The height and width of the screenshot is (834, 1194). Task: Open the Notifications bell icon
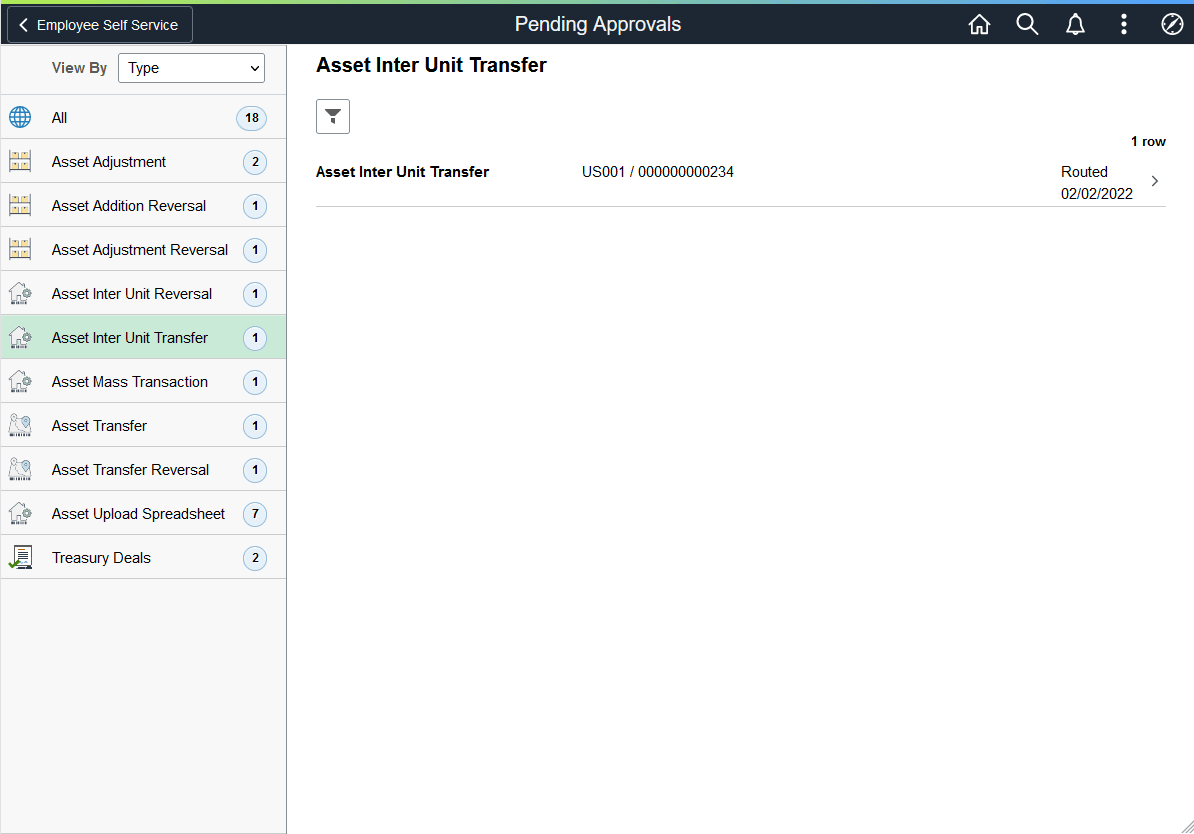pos(1075,23)
